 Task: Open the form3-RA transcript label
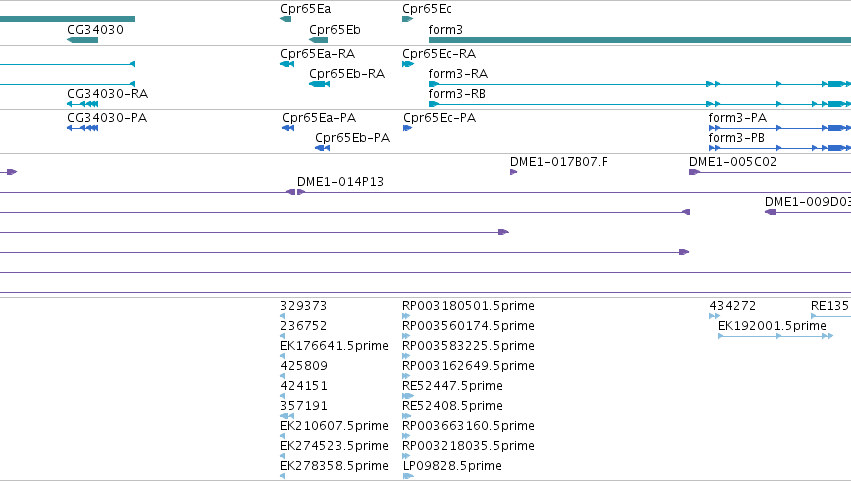click(x=458, y=73)
